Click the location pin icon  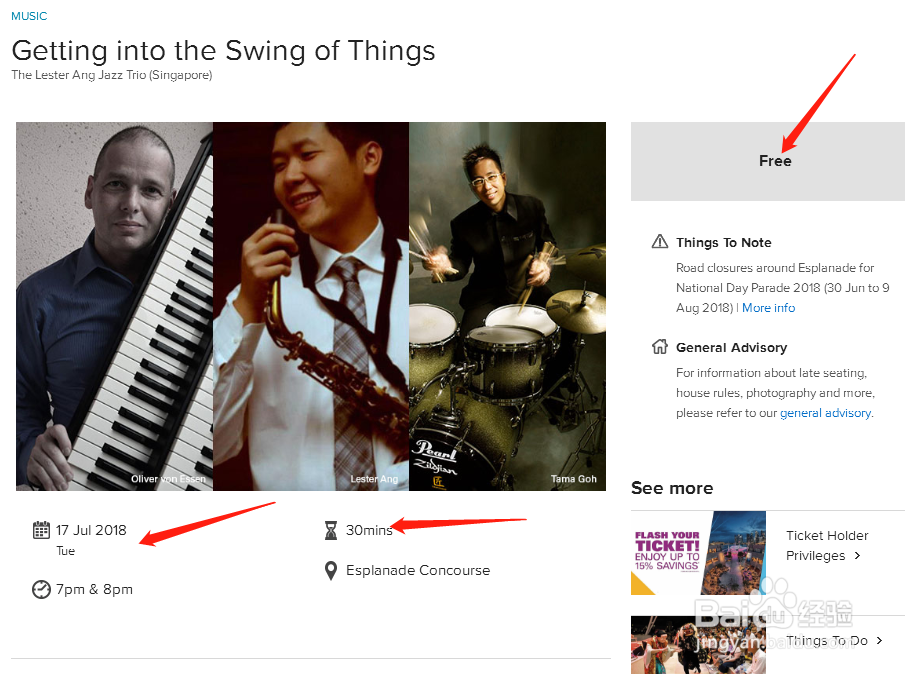(331, 570)
